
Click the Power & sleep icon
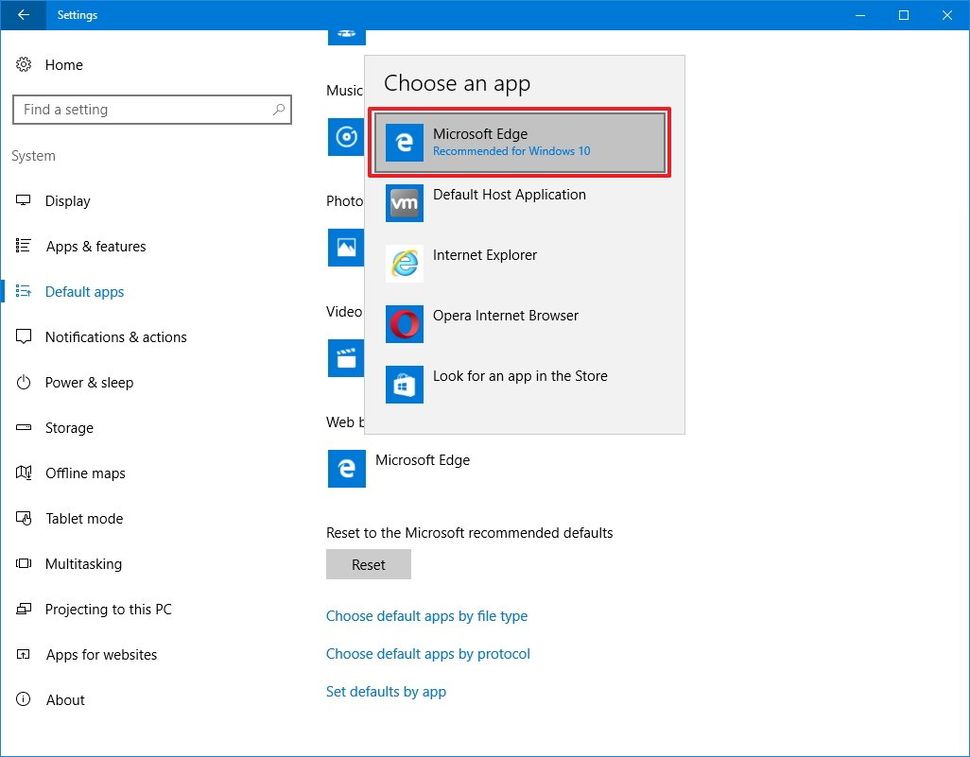click(x=23, y=382)
